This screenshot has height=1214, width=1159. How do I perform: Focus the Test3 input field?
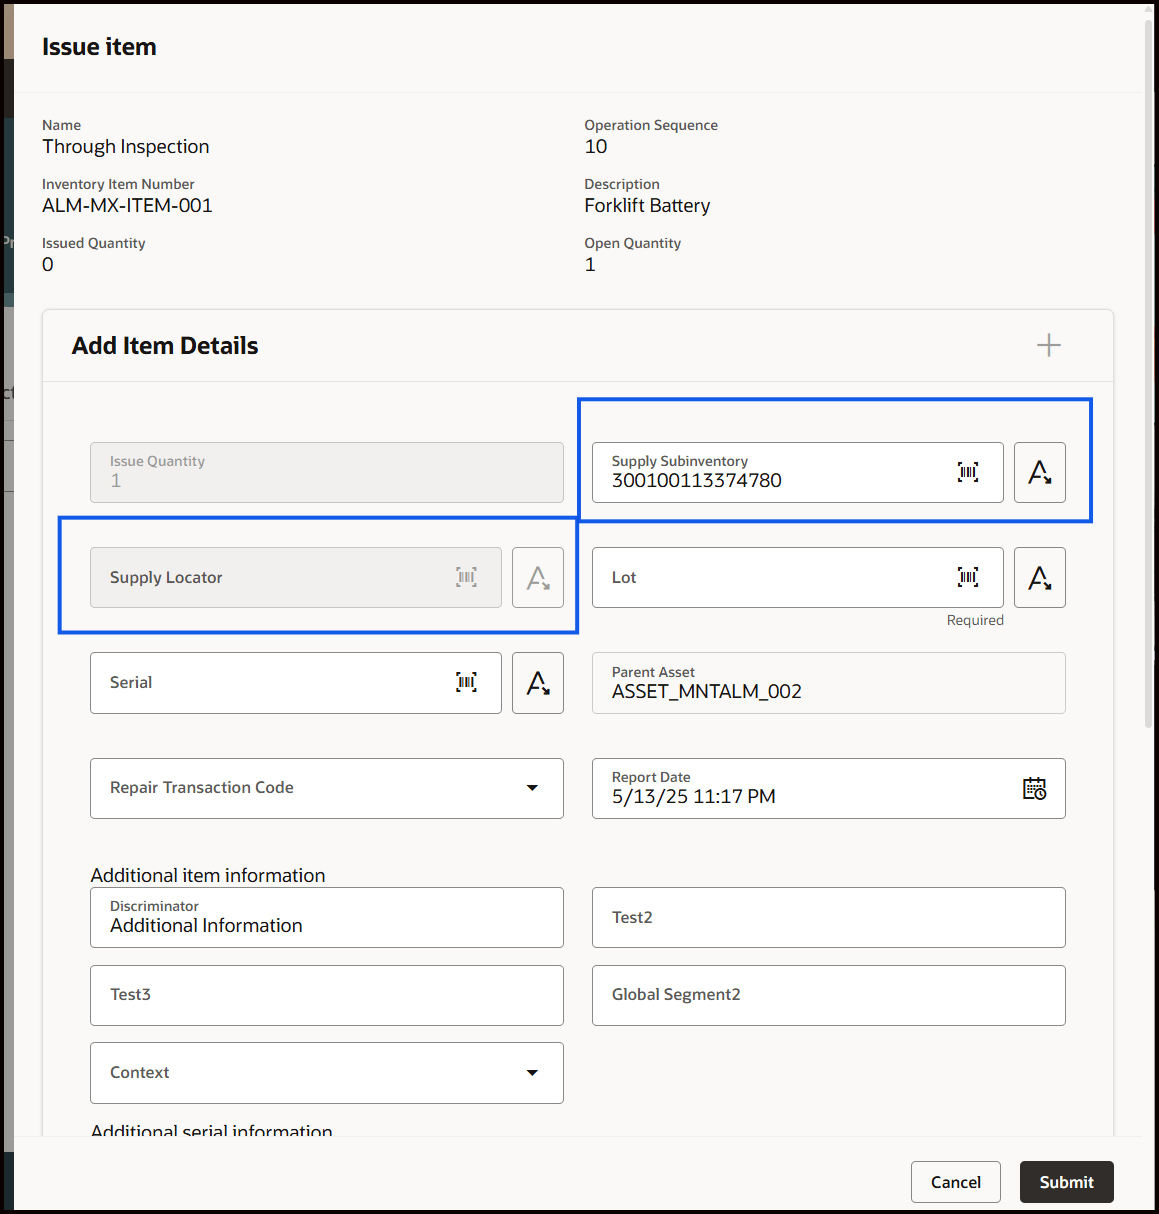(x=327, y=995)
